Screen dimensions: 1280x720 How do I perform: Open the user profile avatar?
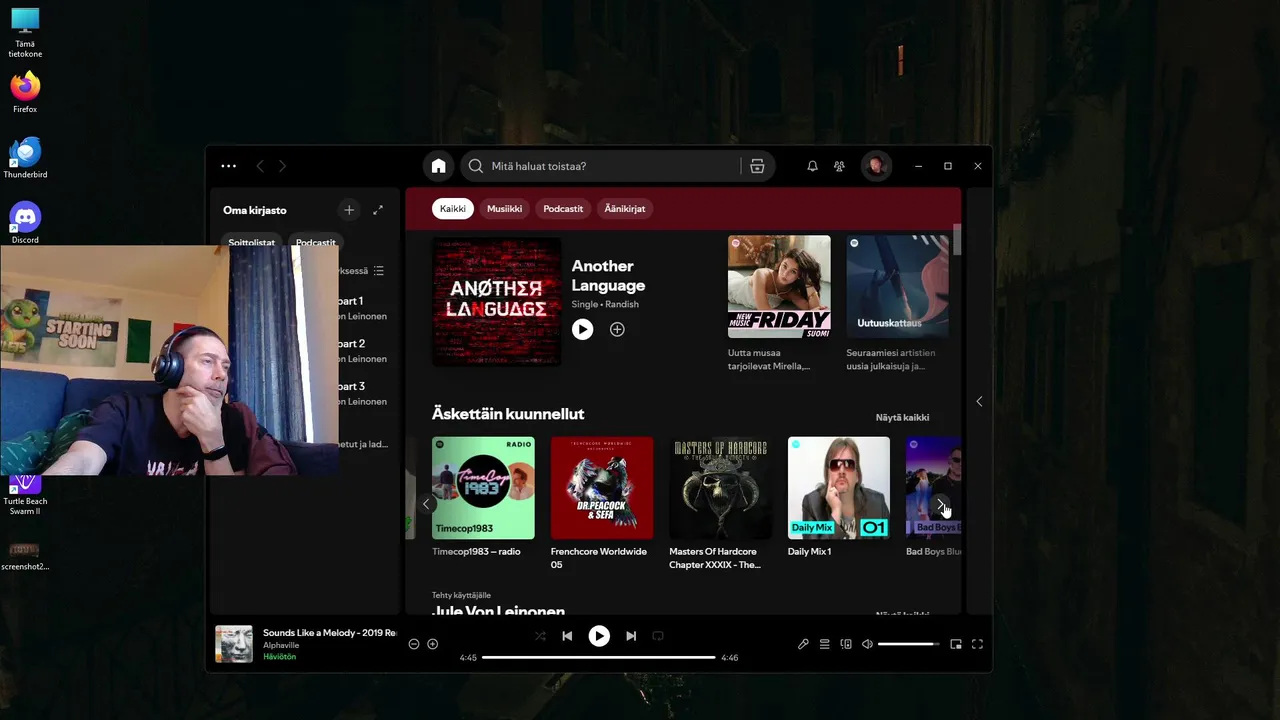pyautogui.click(x=876, y=166)
